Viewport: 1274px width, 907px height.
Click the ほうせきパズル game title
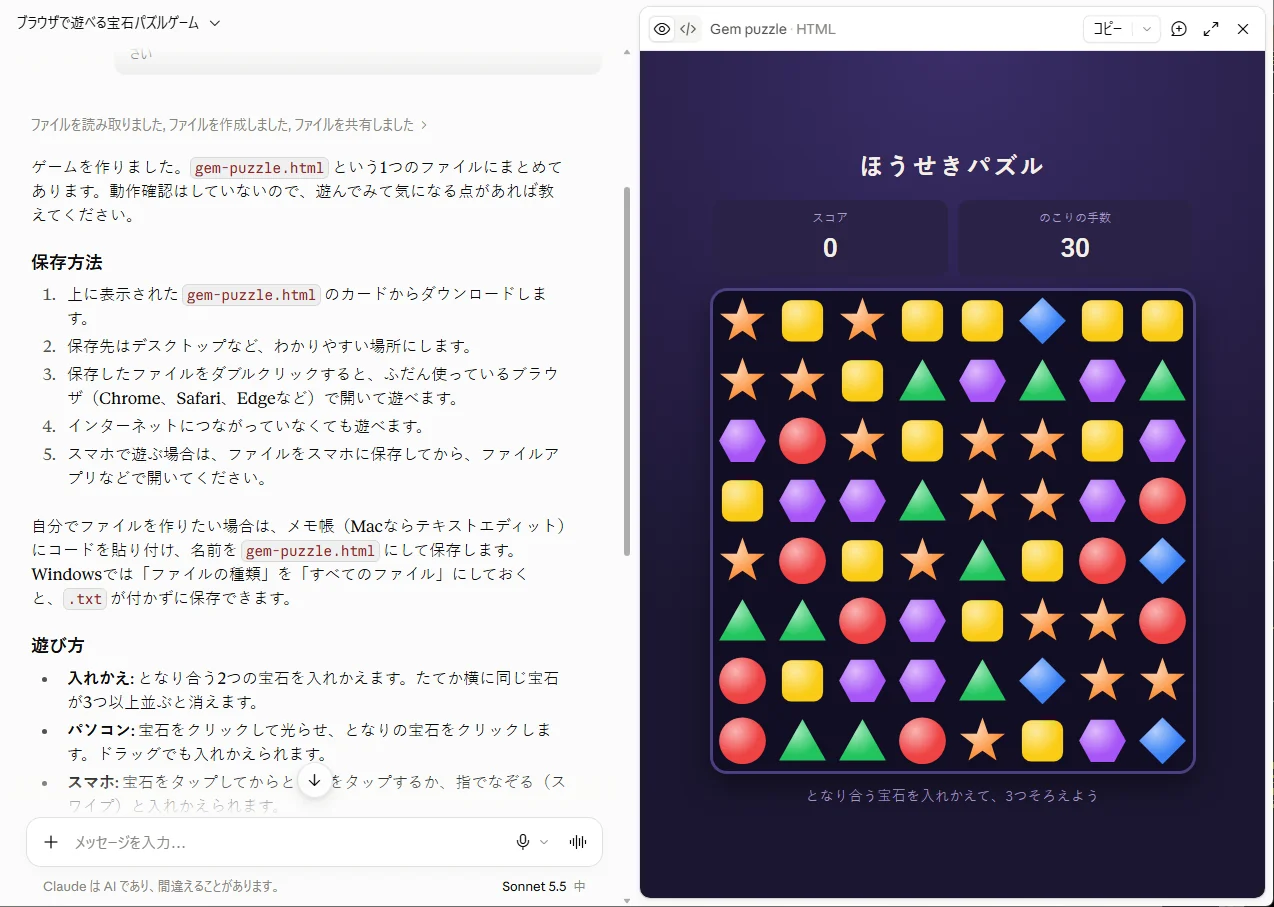pyautogui.click(x=952, y=166)
